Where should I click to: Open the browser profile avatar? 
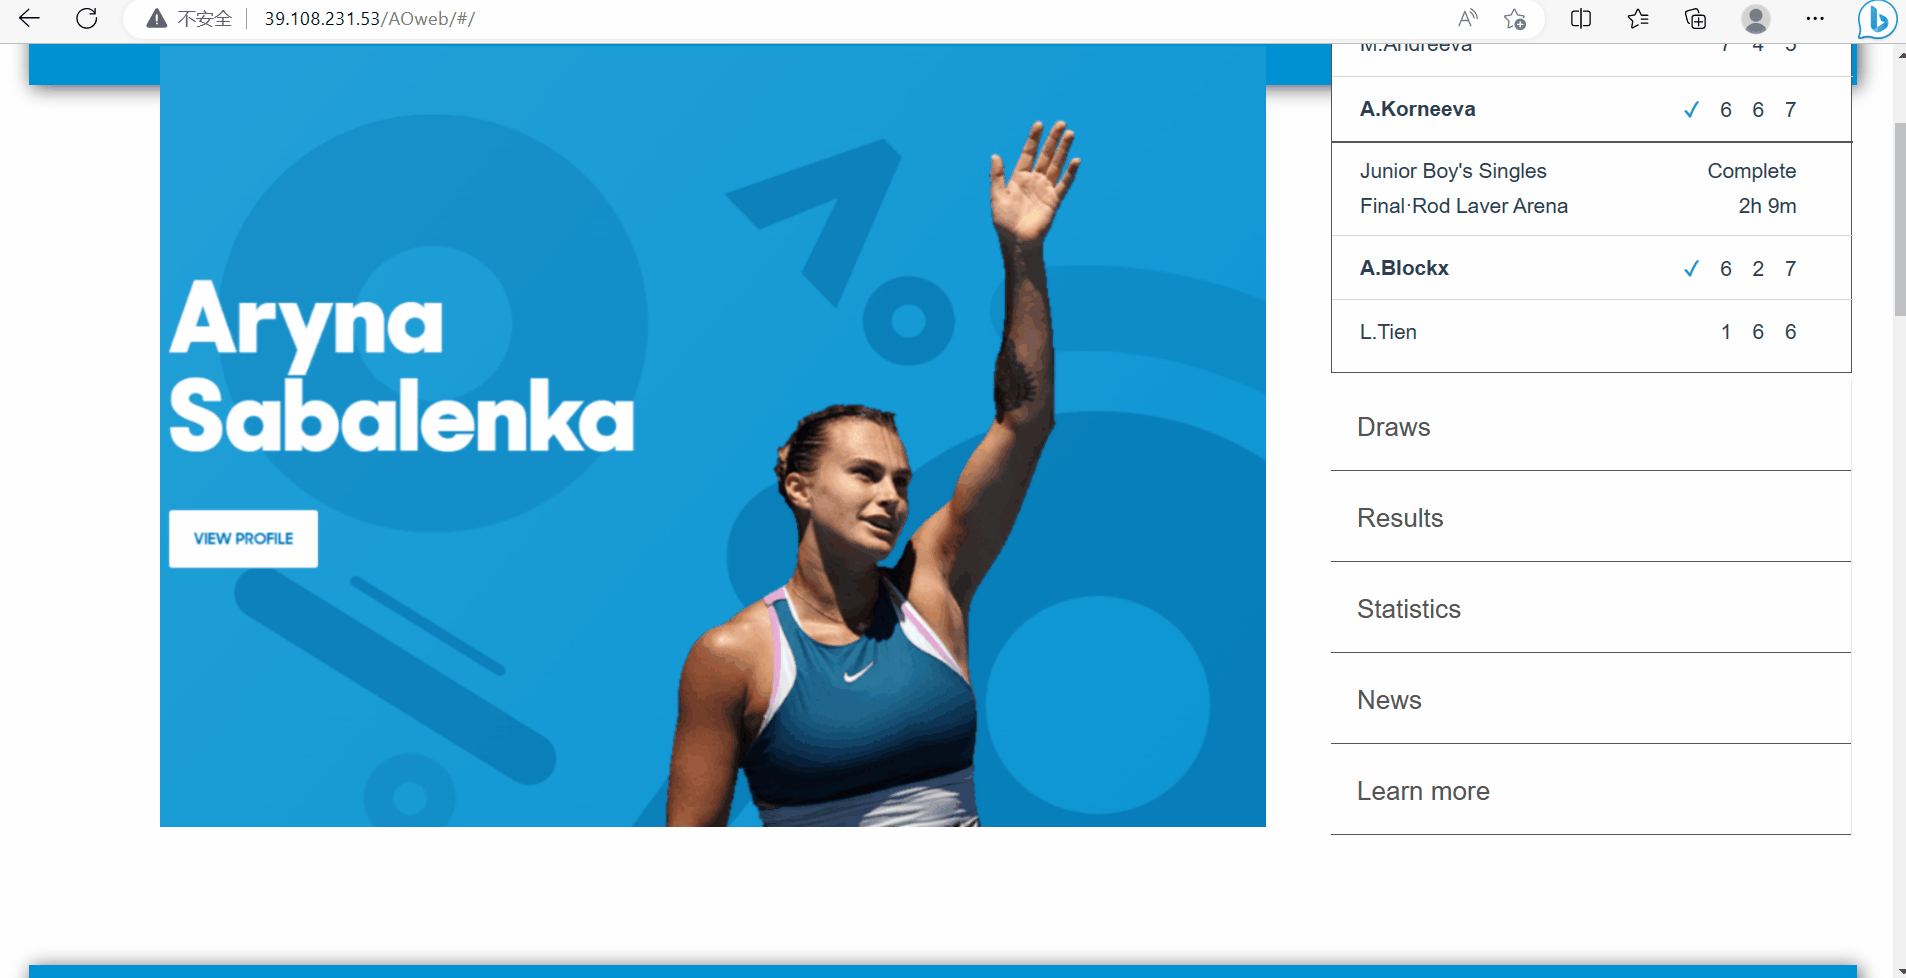[x=1755, y=18]
